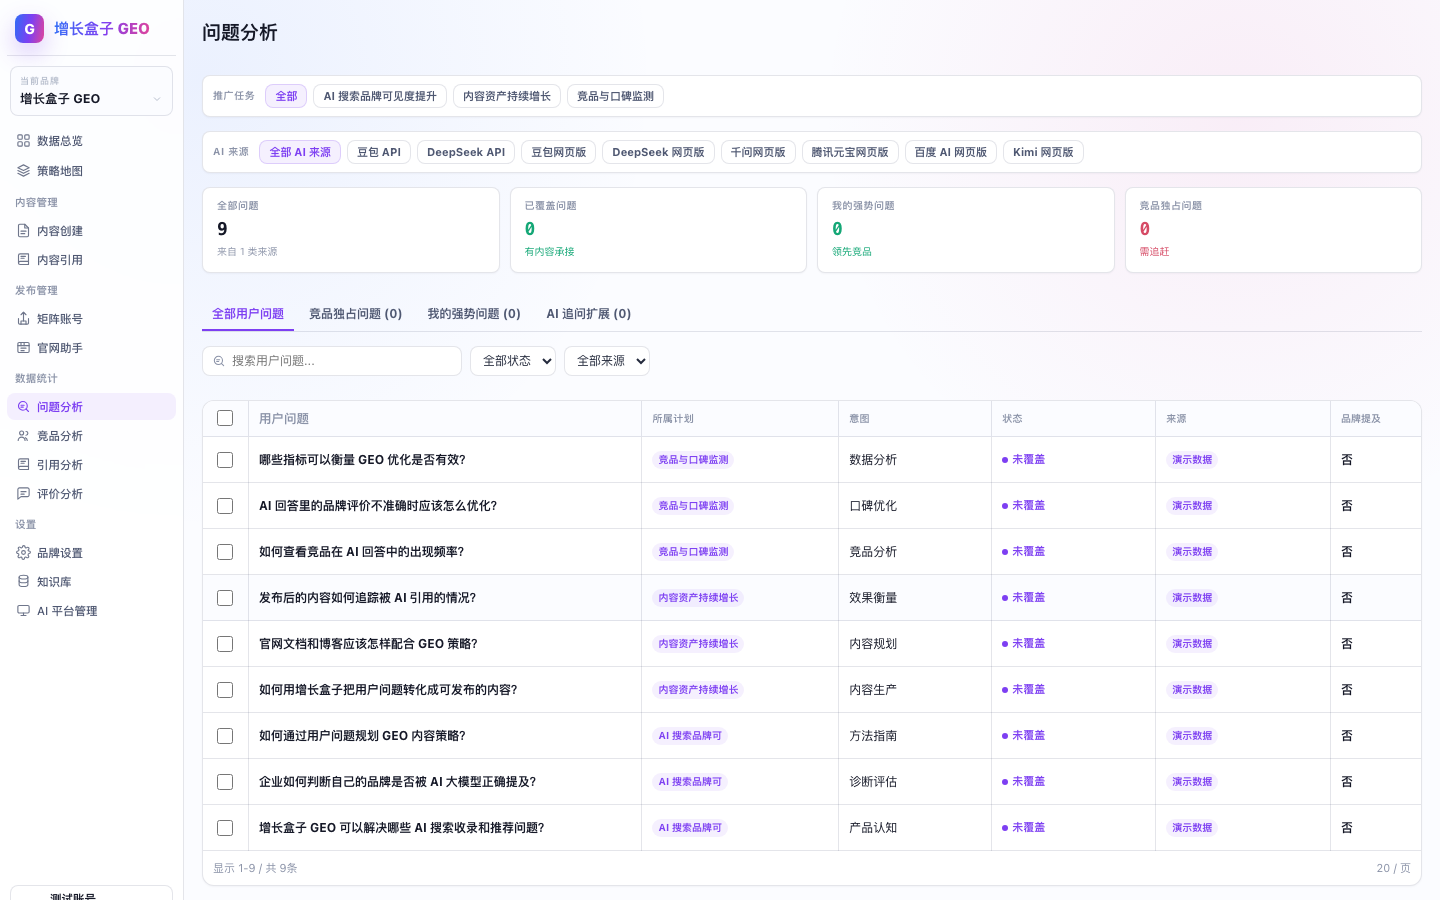Click the 竞品分析 people icon
The height and width of the screenshot is (900, 1440).
click(x=24, y=436)
